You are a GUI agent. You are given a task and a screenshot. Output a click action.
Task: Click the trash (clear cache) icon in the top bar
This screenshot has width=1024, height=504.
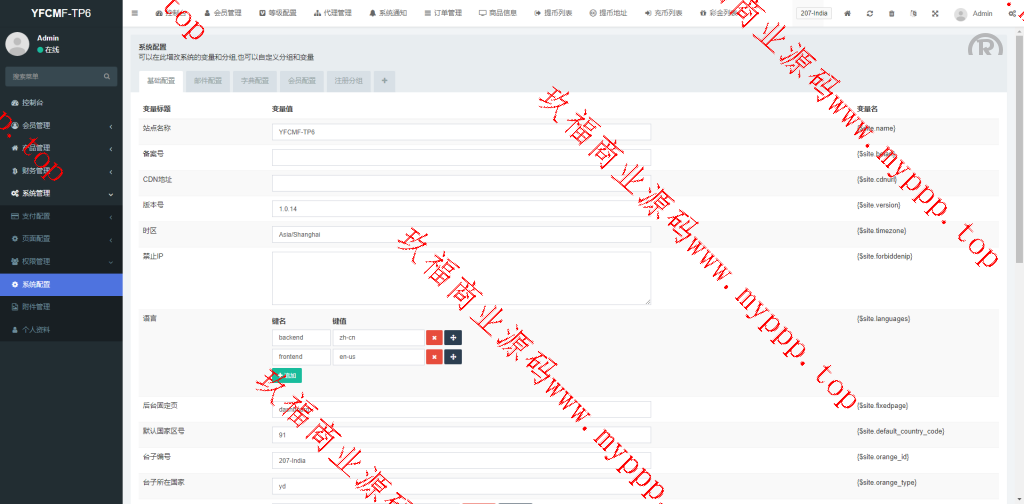pos(891,14)
